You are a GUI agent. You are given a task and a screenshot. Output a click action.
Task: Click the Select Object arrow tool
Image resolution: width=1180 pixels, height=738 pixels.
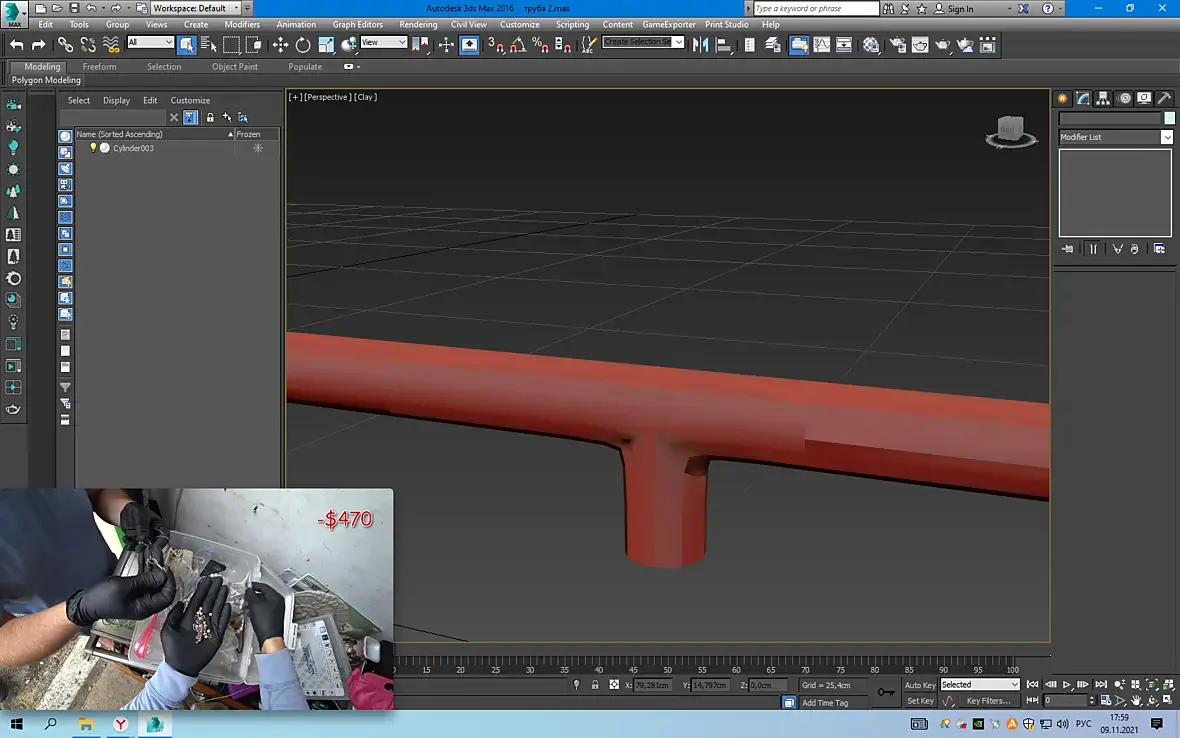coord(186,45)
